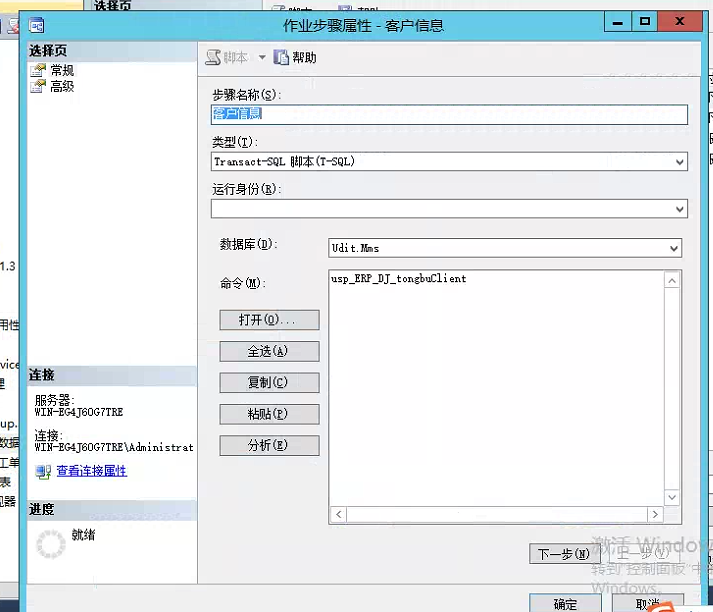The width and height of the screenshot is (713, 612).
Task: Click the 就绪 progress spinner icon
Action: click(49, 543)
